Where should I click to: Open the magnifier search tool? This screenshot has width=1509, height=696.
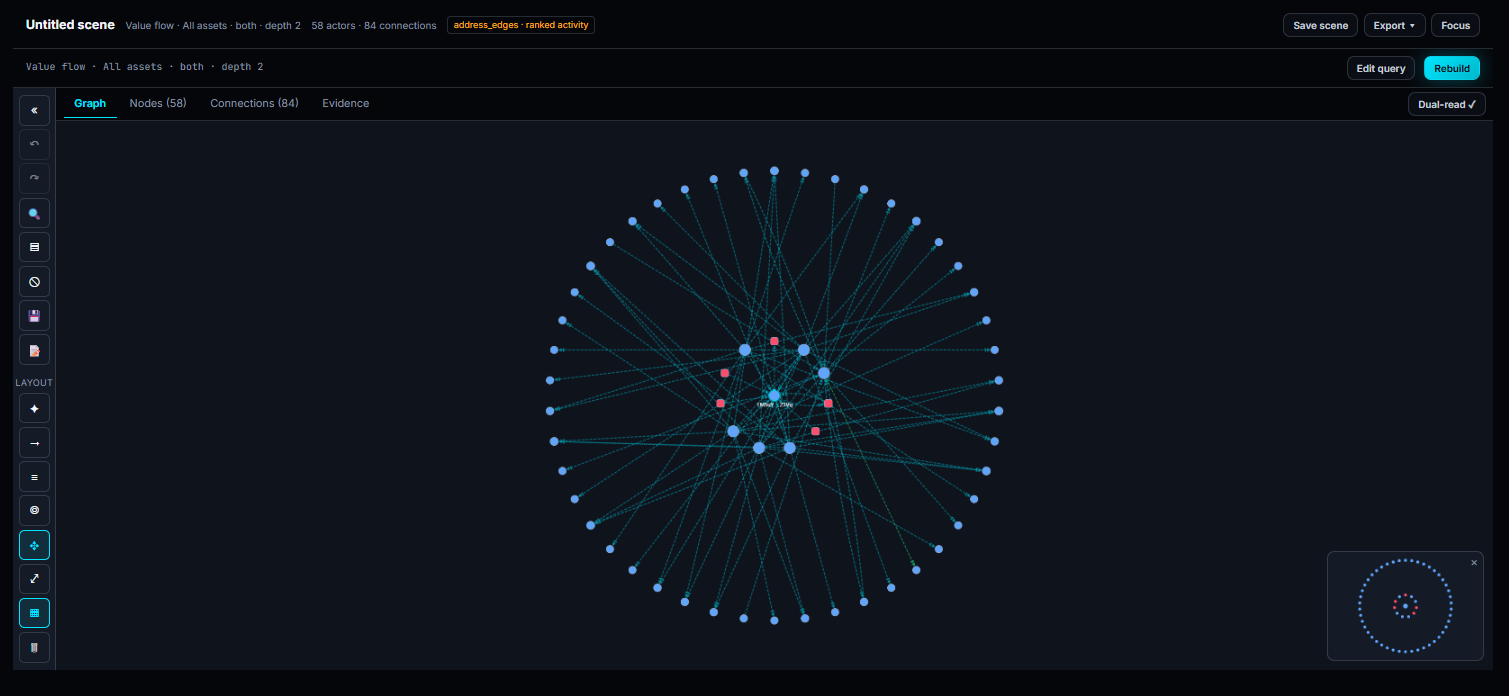click(x=34, y=214)
